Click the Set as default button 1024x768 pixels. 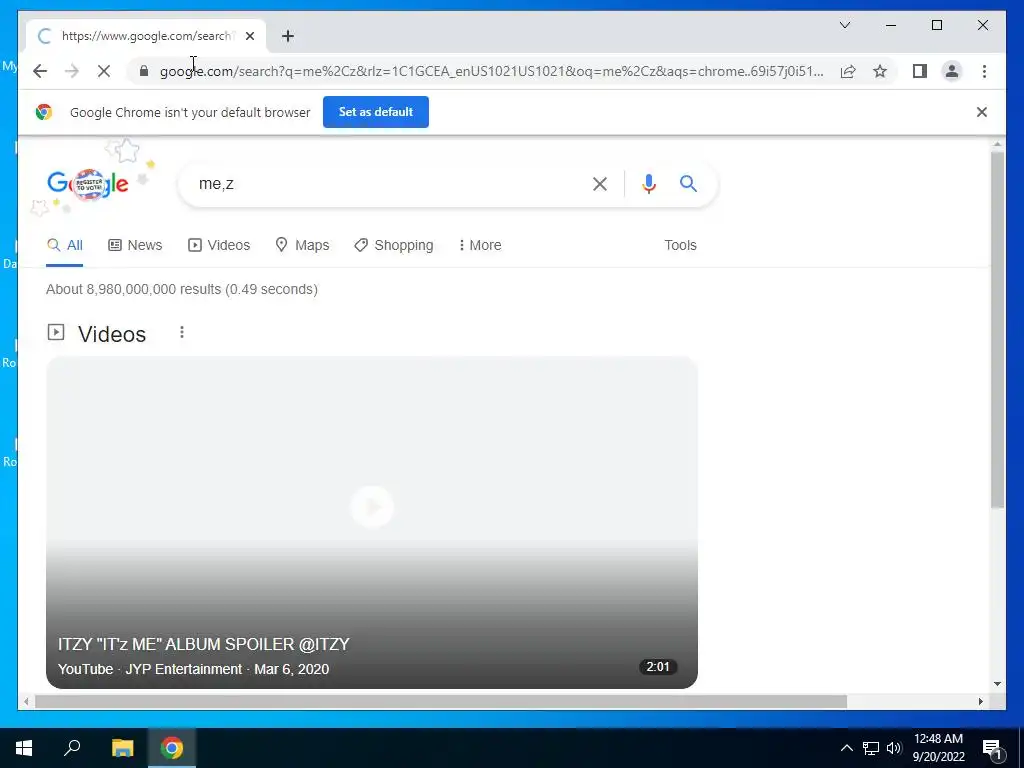[x=376, y=112]
